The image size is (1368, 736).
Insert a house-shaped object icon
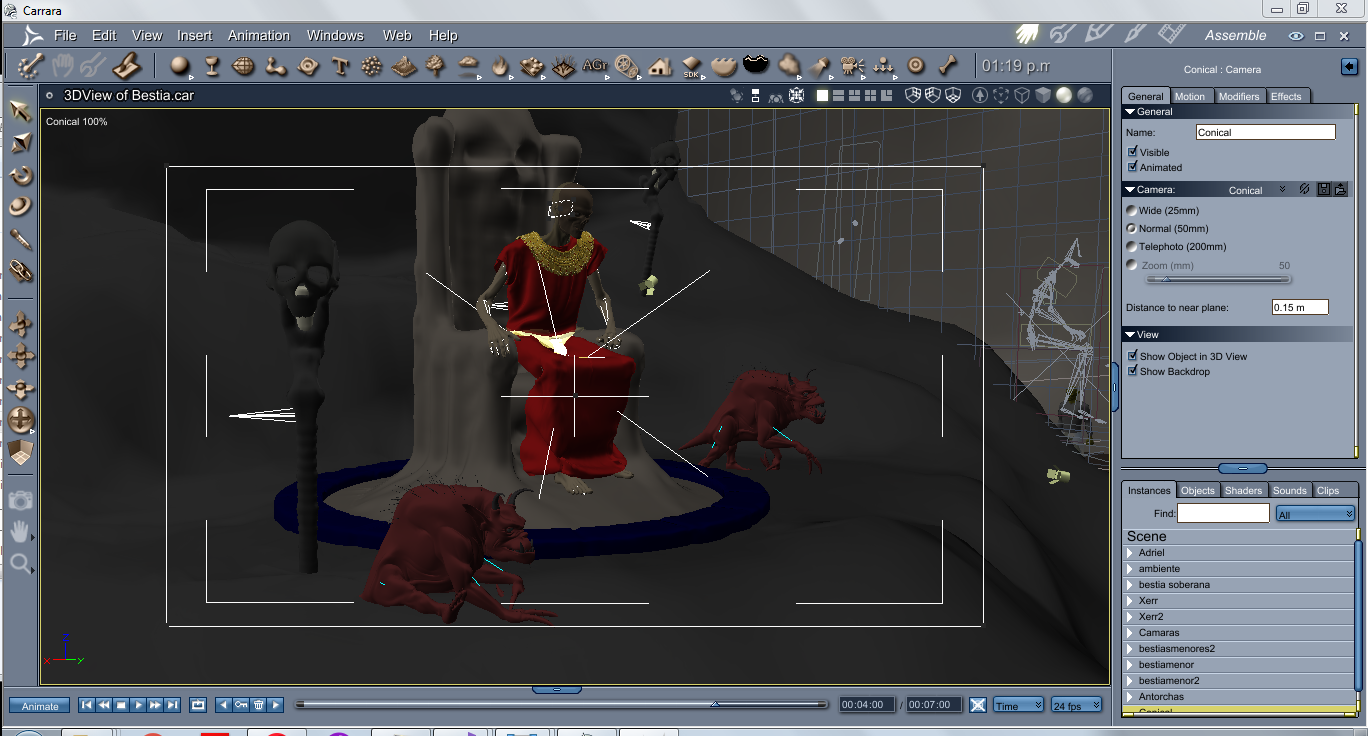[x=660, y=66]
